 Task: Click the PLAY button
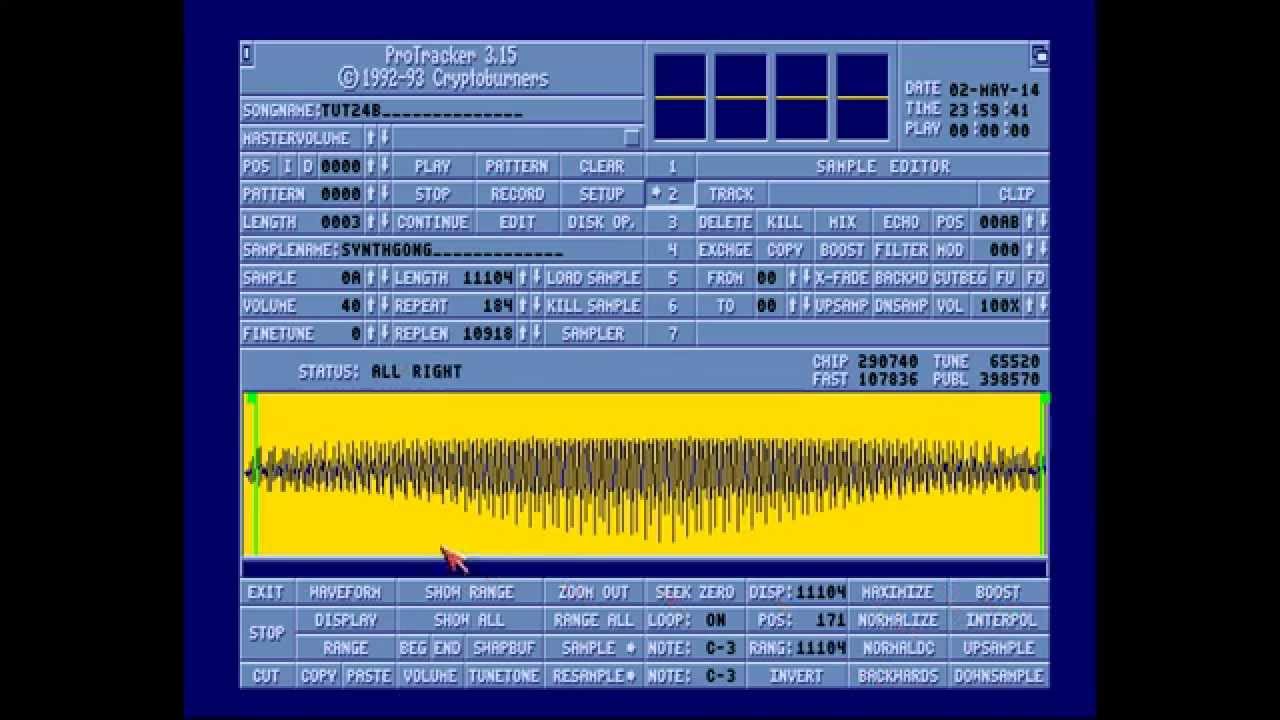click(x=432, y=166)
